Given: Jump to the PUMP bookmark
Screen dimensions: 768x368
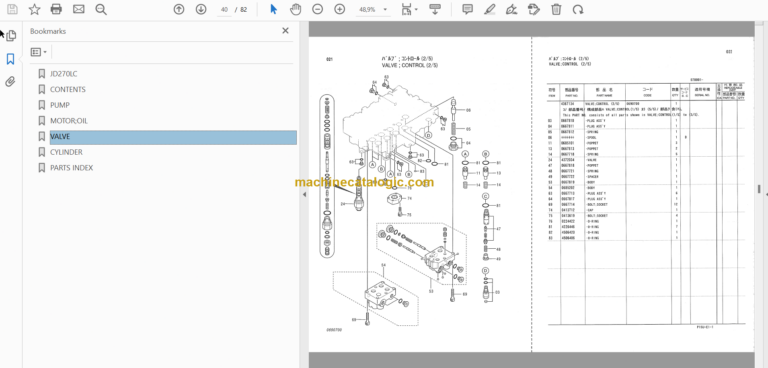Looking at the screenshot, I should [60, 105].
